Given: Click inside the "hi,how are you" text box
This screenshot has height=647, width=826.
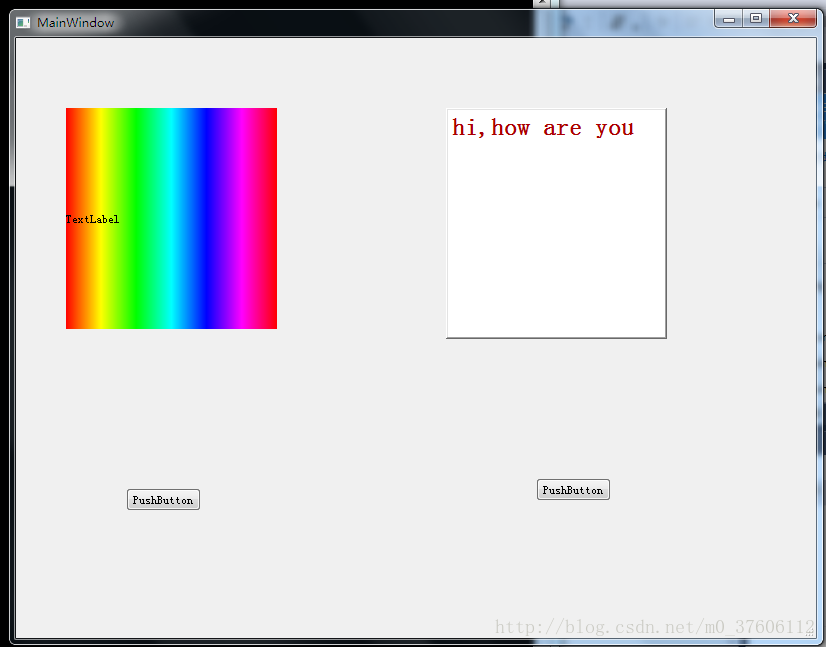Looking at the screenshot, I should (x=556, y=223).
